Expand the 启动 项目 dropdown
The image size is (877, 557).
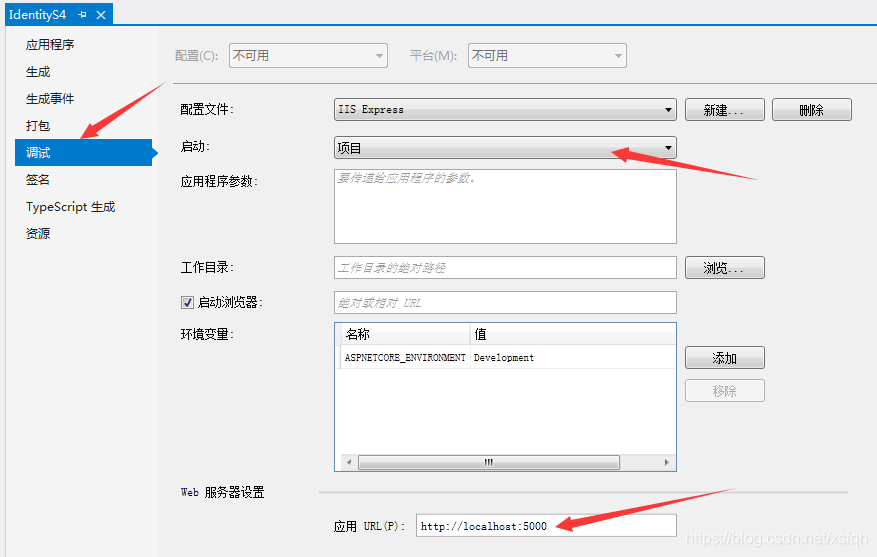coord(505,148)
